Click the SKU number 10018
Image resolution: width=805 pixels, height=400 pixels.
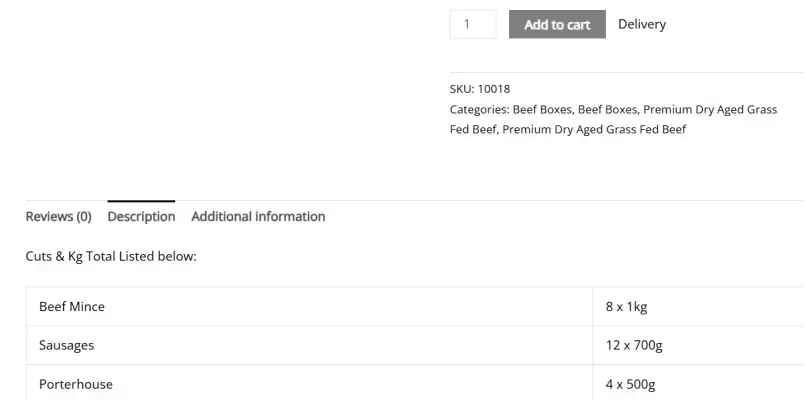494,89
